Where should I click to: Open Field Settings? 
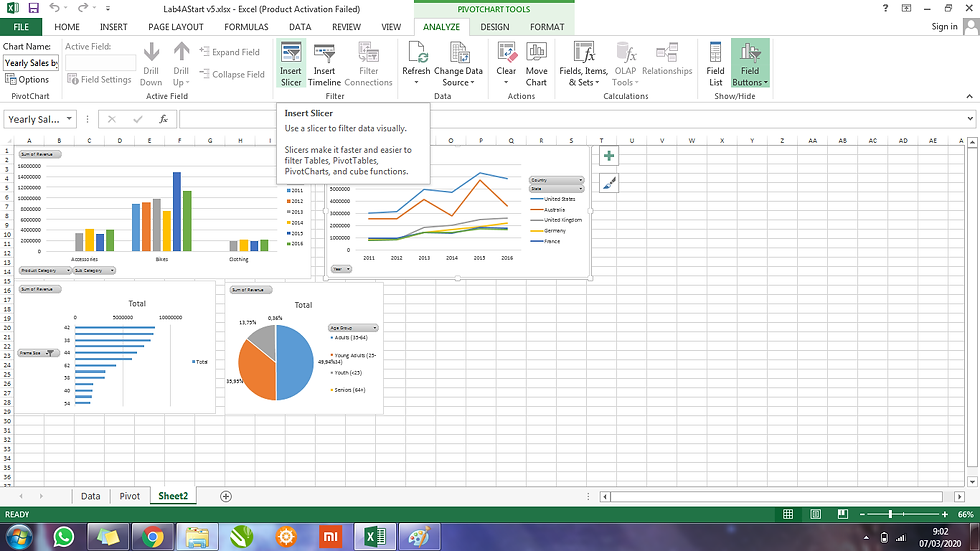[x=99, y=79]
